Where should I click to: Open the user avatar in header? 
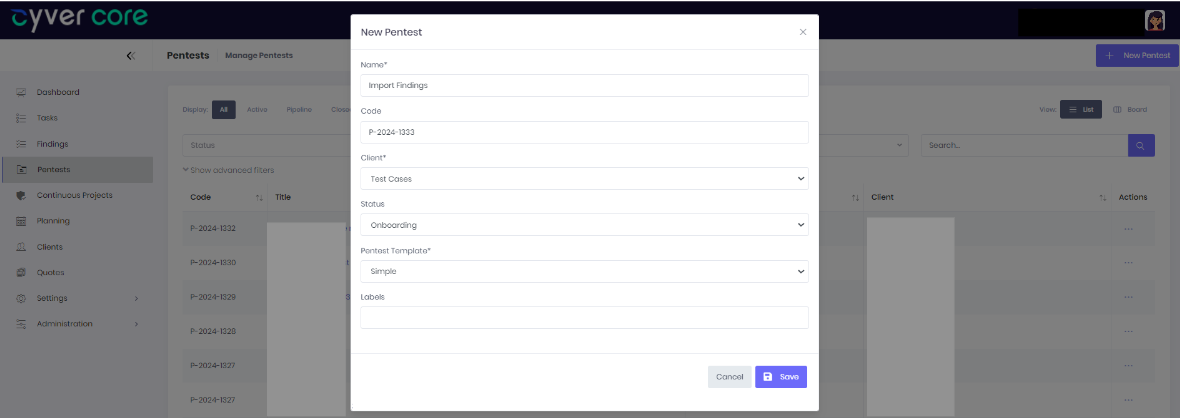click(1154, 20)
